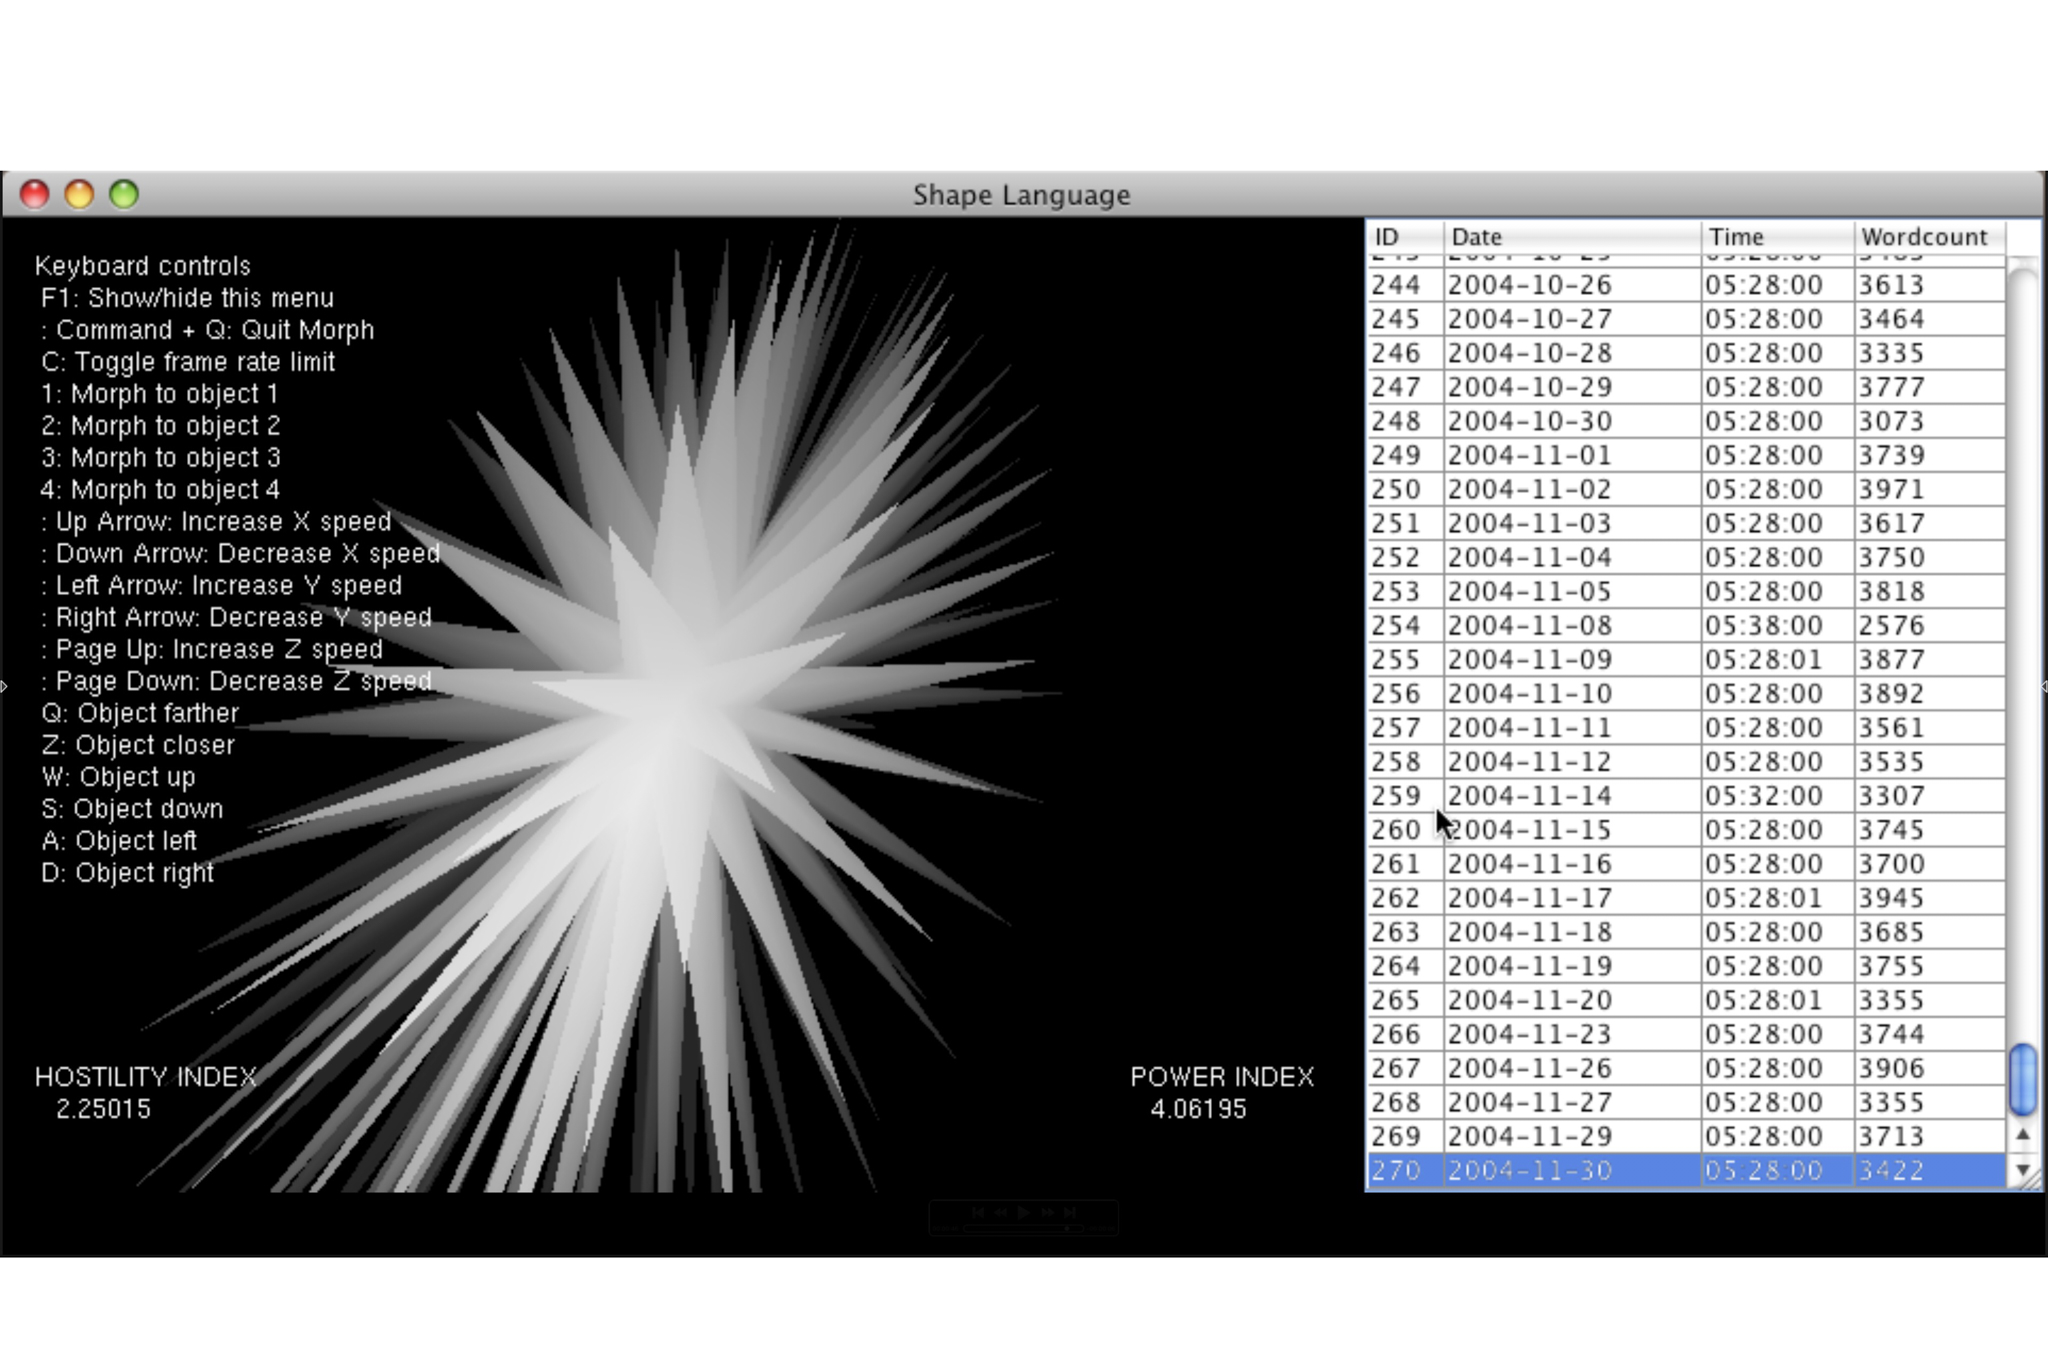Screen dimensions: 2048x1363
Task: Click the empty scrollbar track above thumb
Action: [2022, 650]
